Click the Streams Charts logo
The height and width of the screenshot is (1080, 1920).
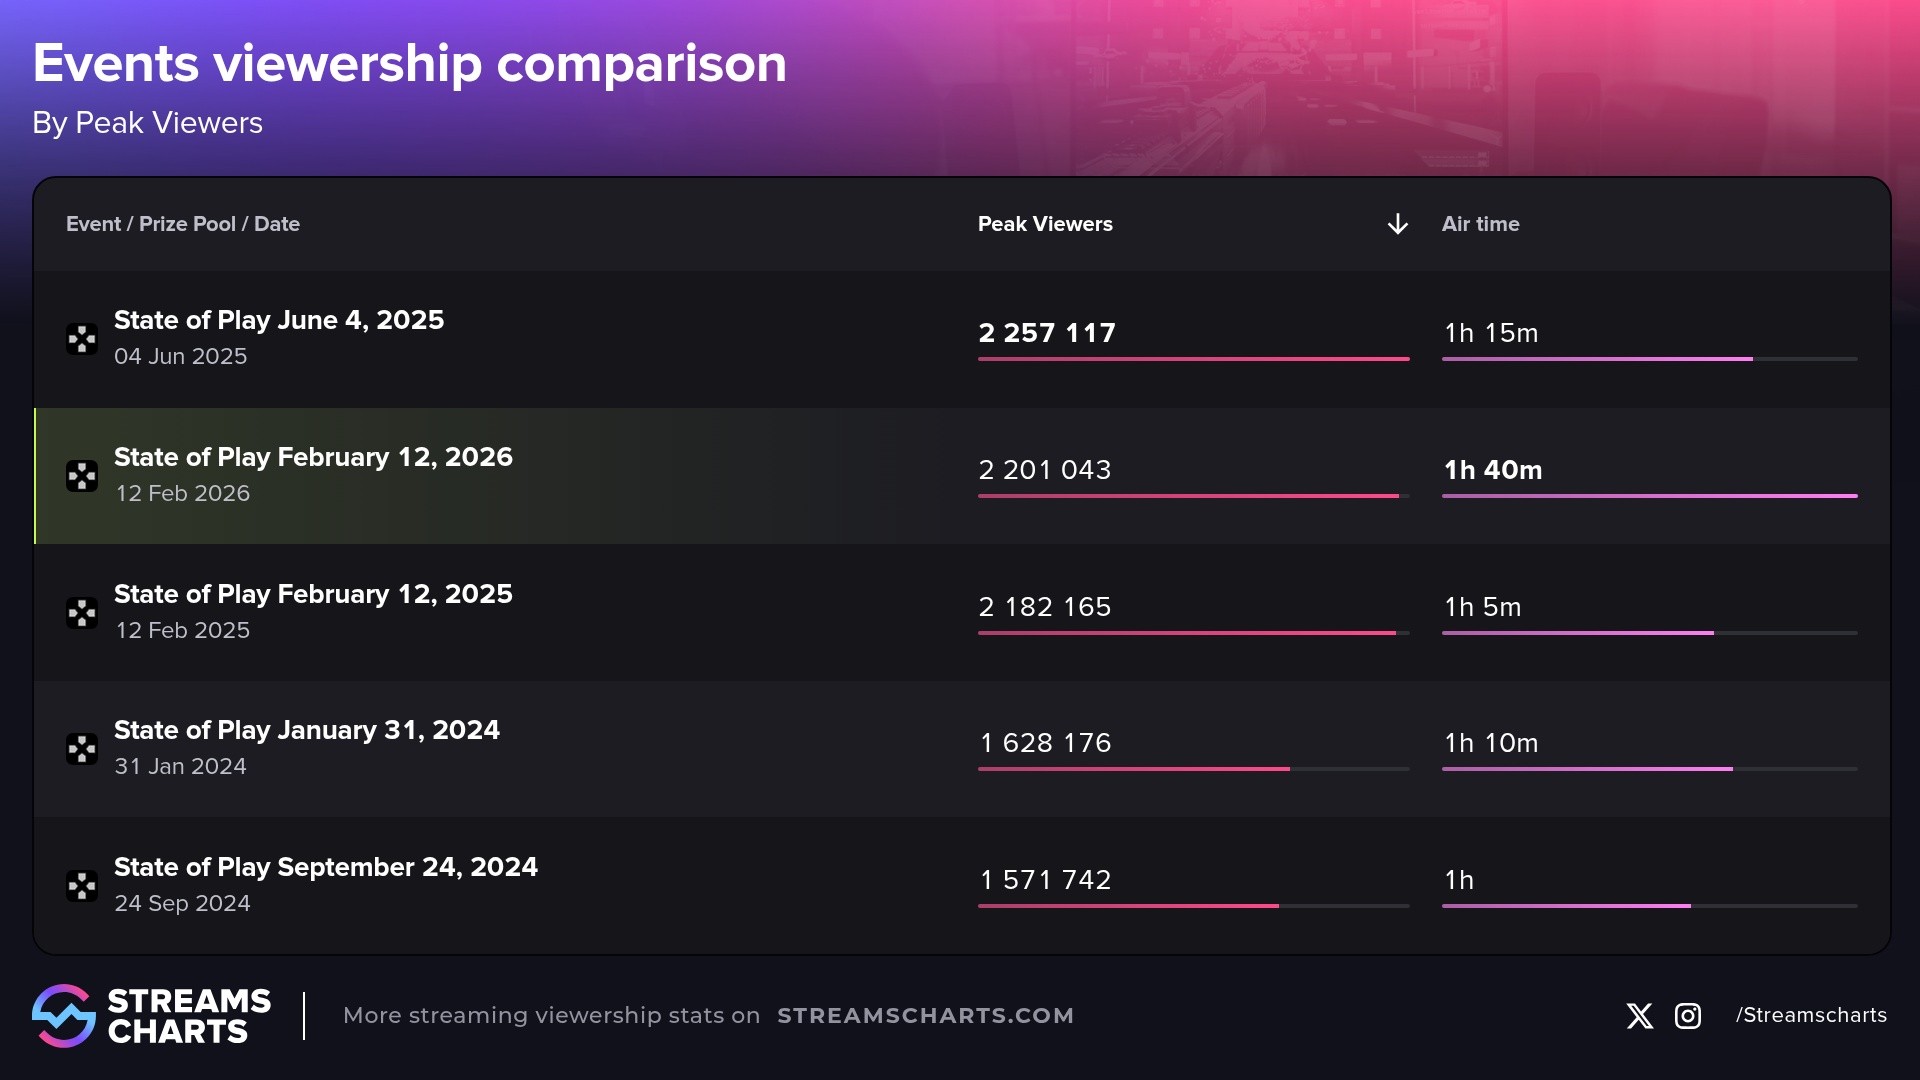(x=151, y=1016)
